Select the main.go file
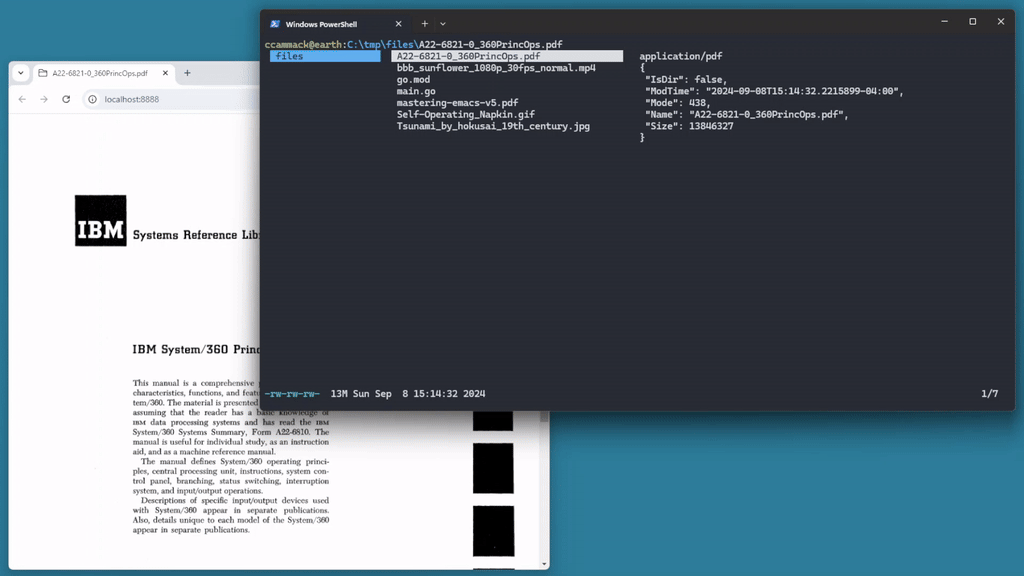Screen dimensions: 1024x576 tap(416, 91)
